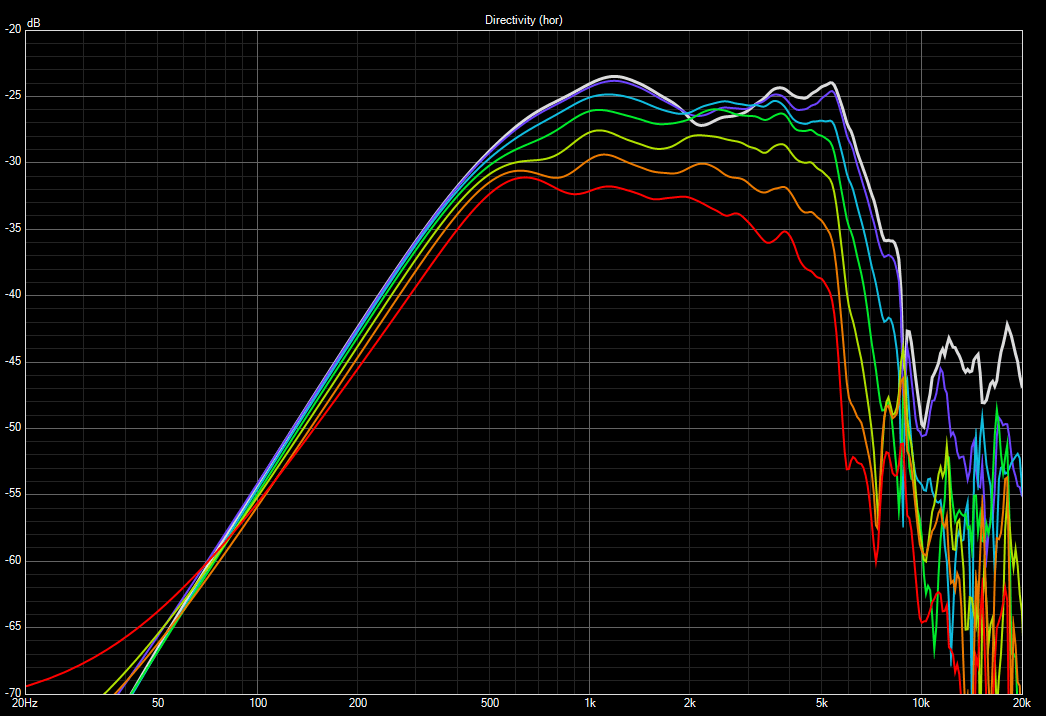
Task: Click the '-50' dB axis label
Action: pyautogui.click(x=13, y=427)
